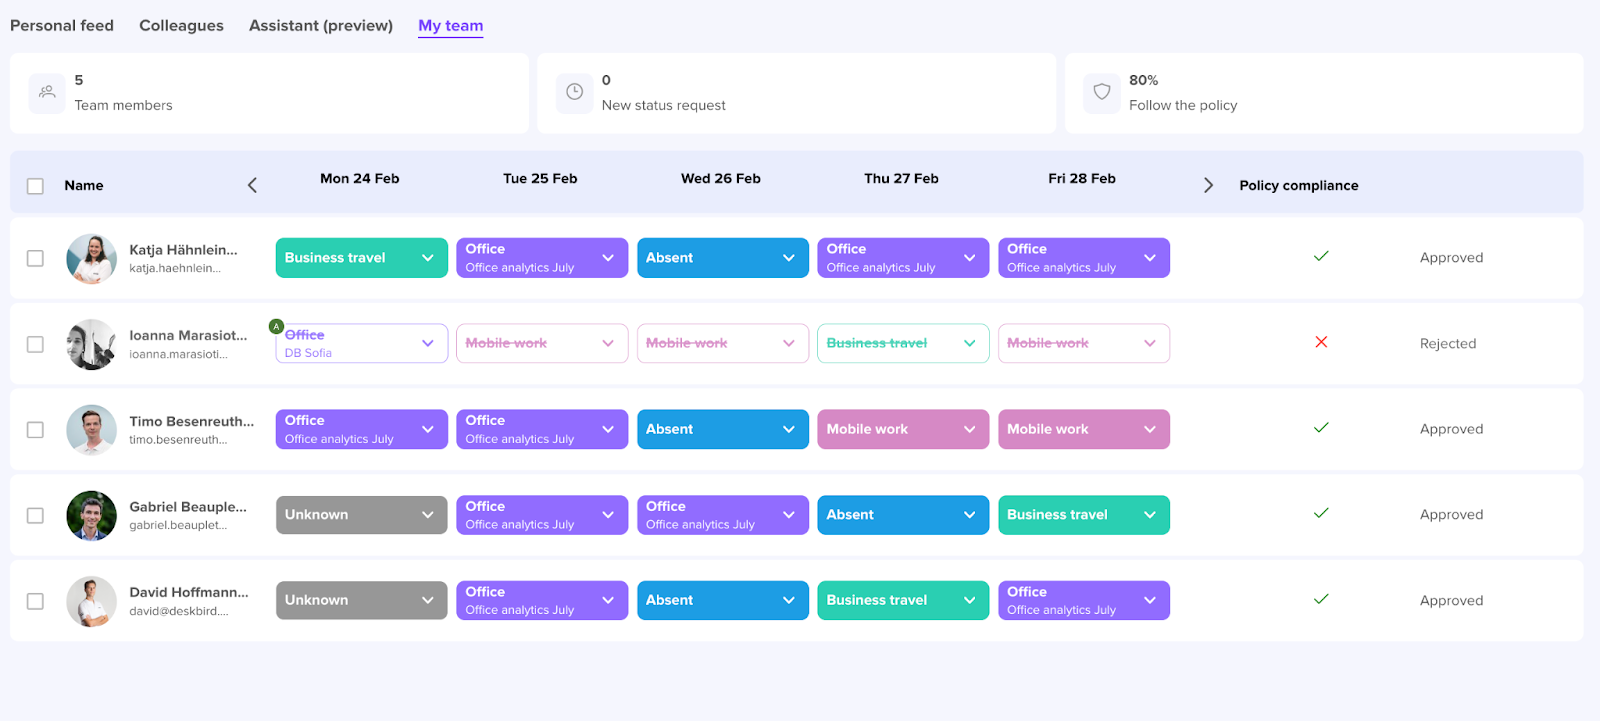The width and height of the screenshot is (1600, 721).
Task: Click the New status request clock icon
Action: click(x=574, y=92)
